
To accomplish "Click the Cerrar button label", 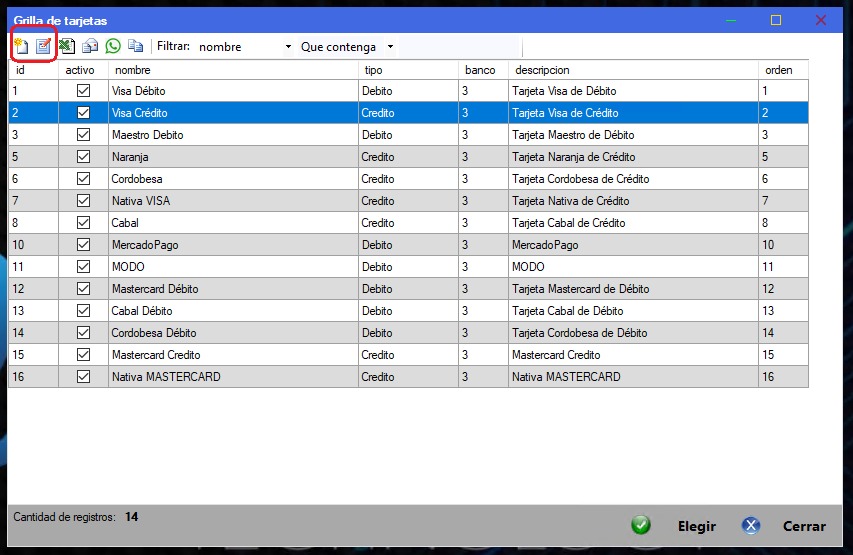I will pyautogui.click(x=804, y=526).
